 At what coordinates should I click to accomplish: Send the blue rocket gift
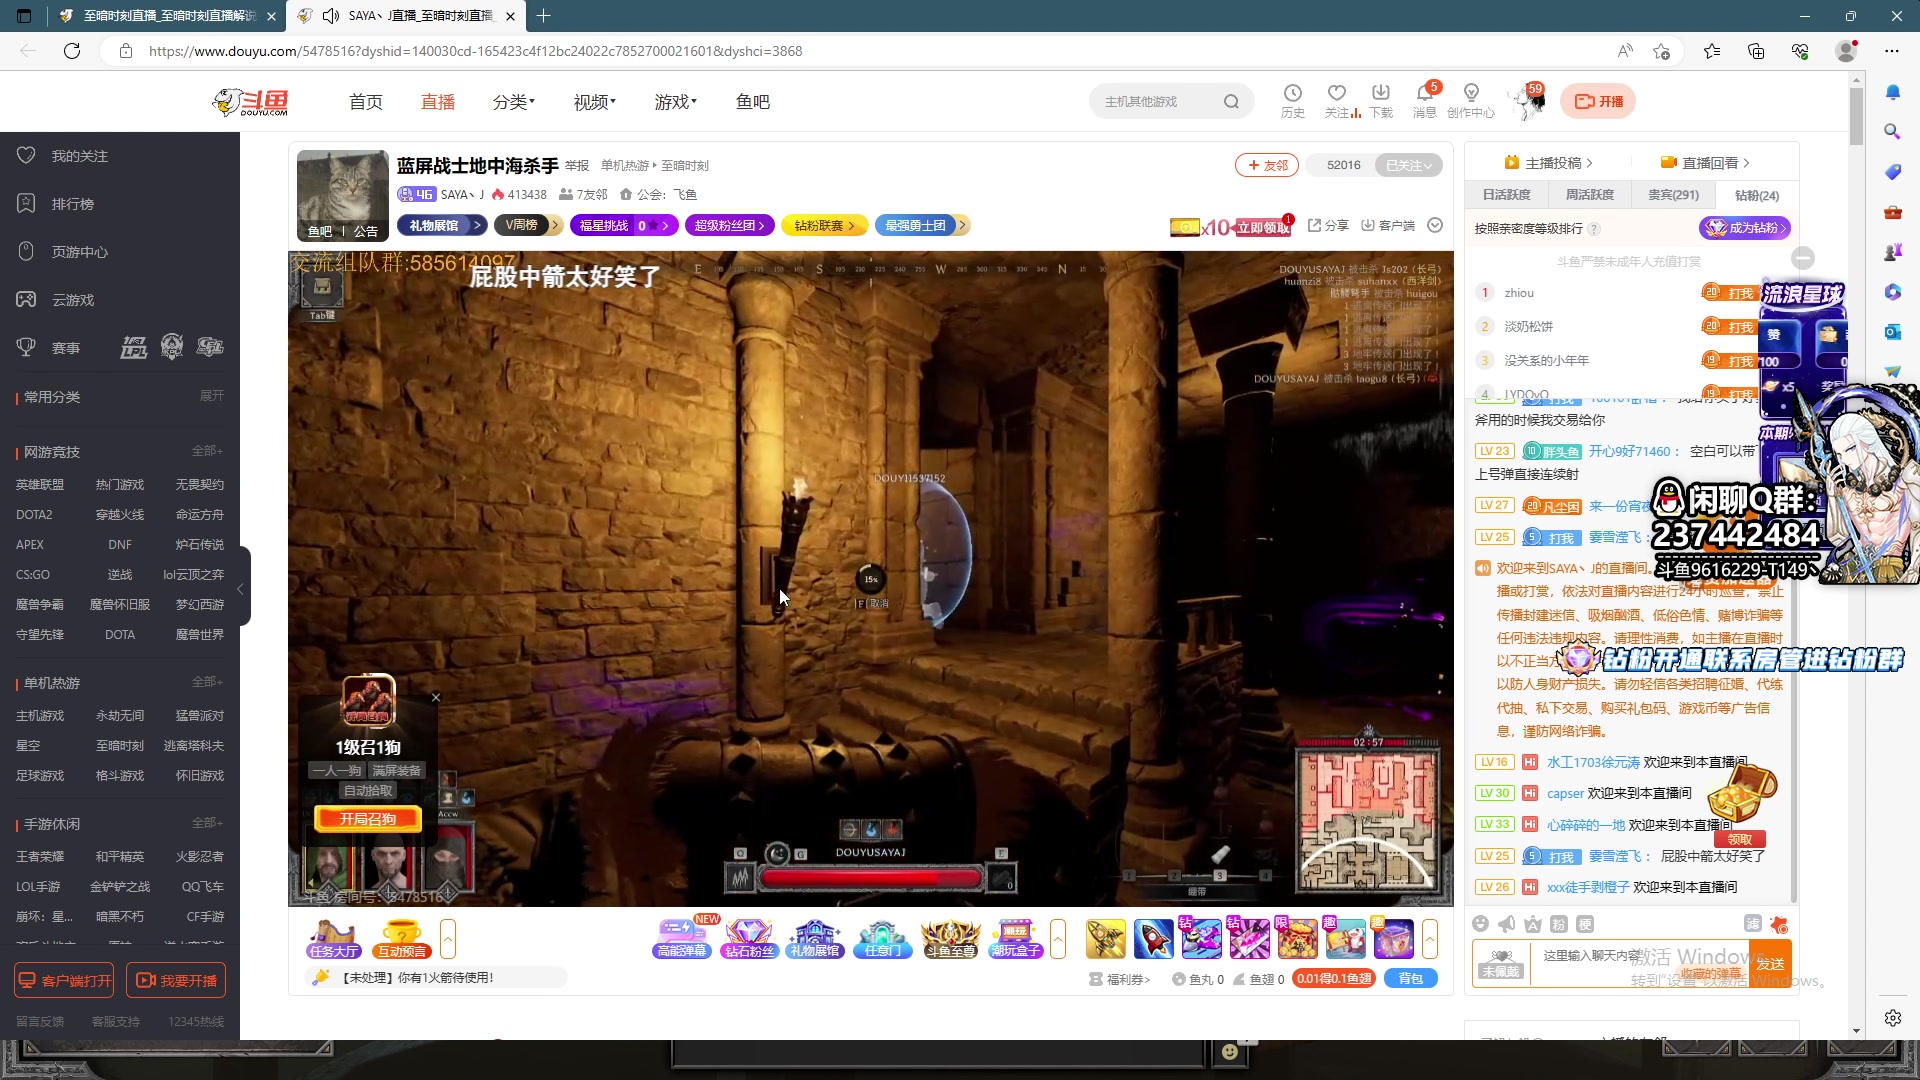[1153, 939]
